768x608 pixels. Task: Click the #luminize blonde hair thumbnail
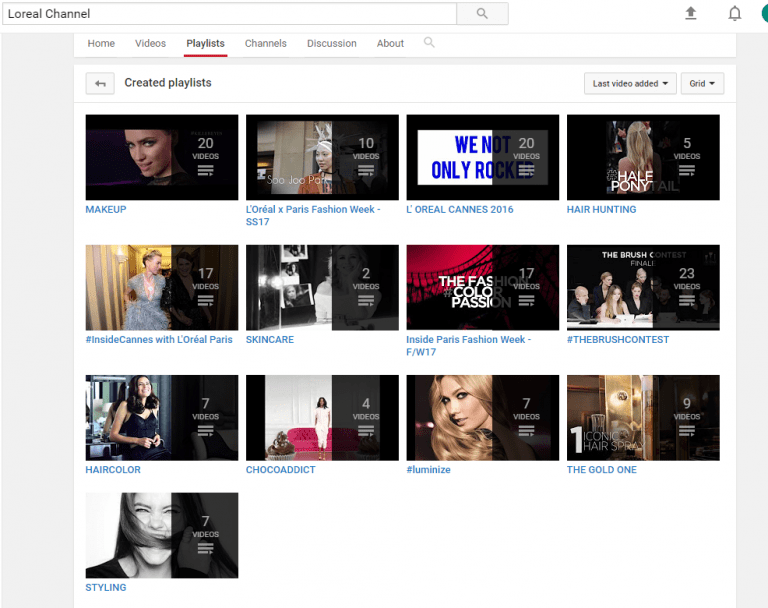[482, 417]
